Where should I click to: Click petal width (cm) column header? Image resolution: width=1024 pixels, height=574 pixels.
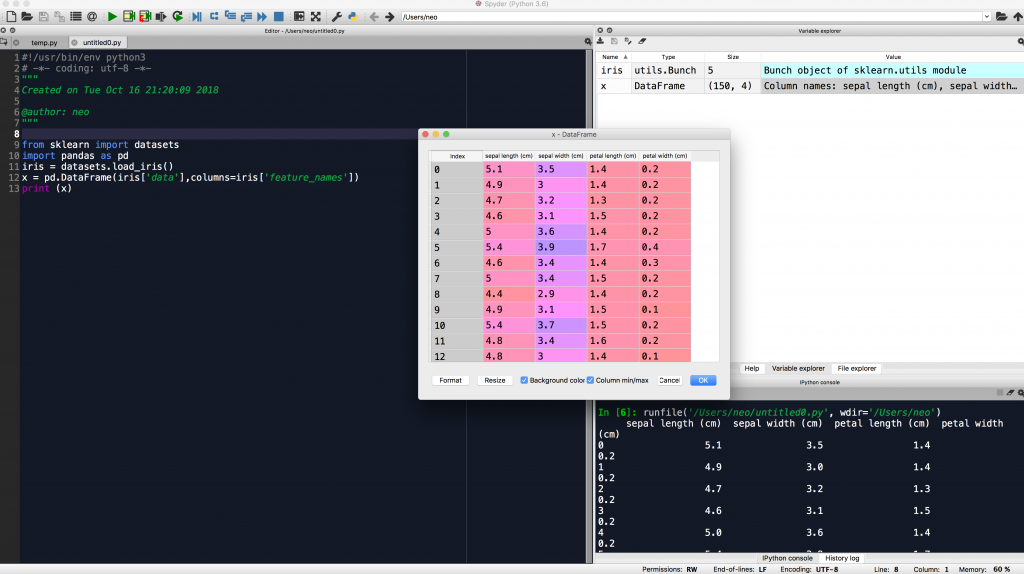[665, 156]
